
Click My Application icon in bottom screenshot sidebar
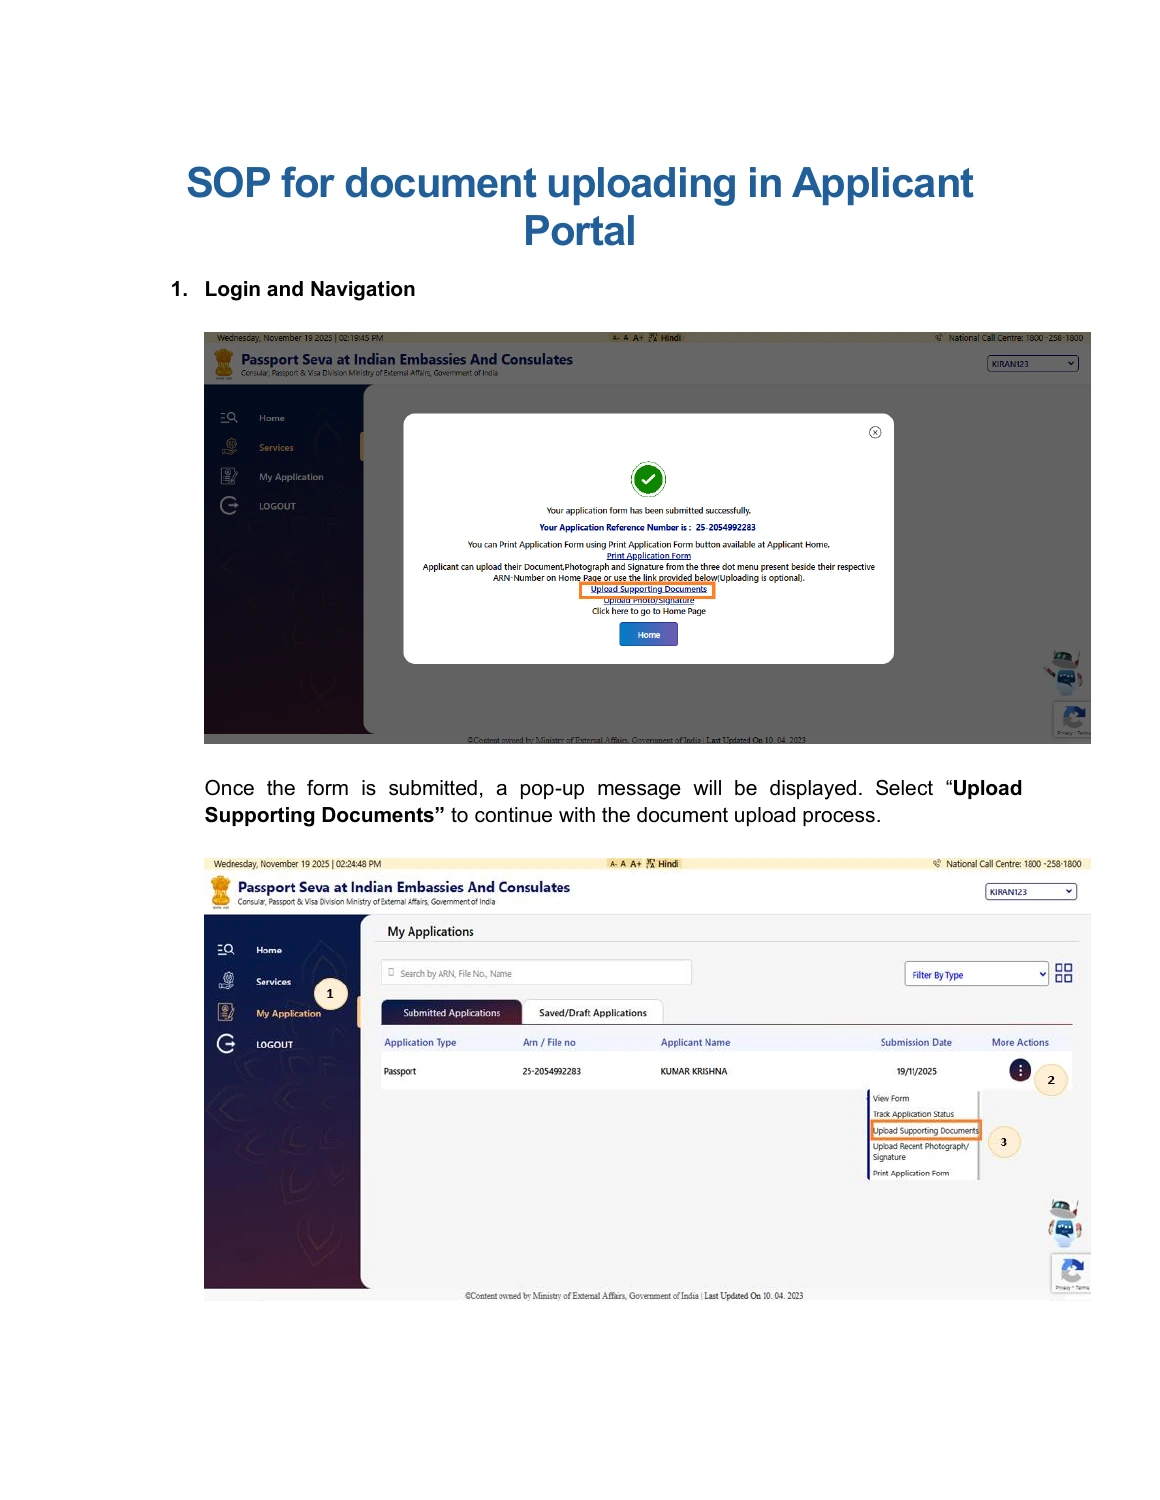click(226, 1012)
